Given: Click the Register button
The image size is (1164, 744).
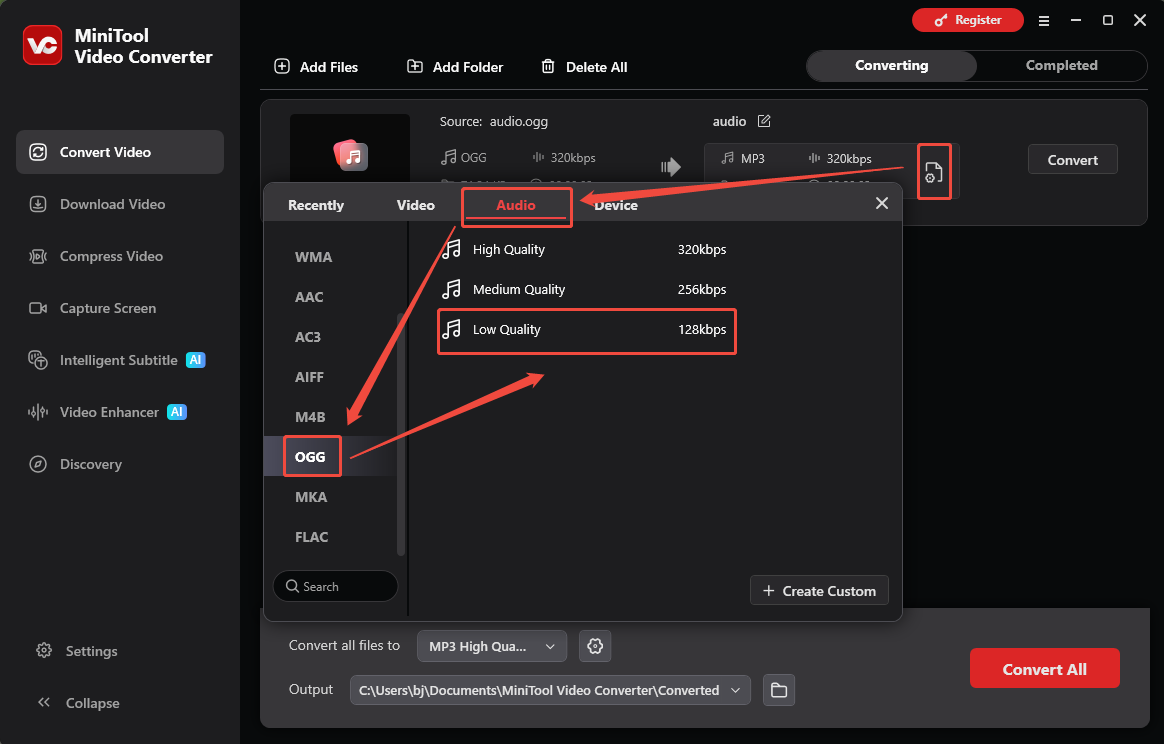Looking at the screenshot, I should point(967,20).
